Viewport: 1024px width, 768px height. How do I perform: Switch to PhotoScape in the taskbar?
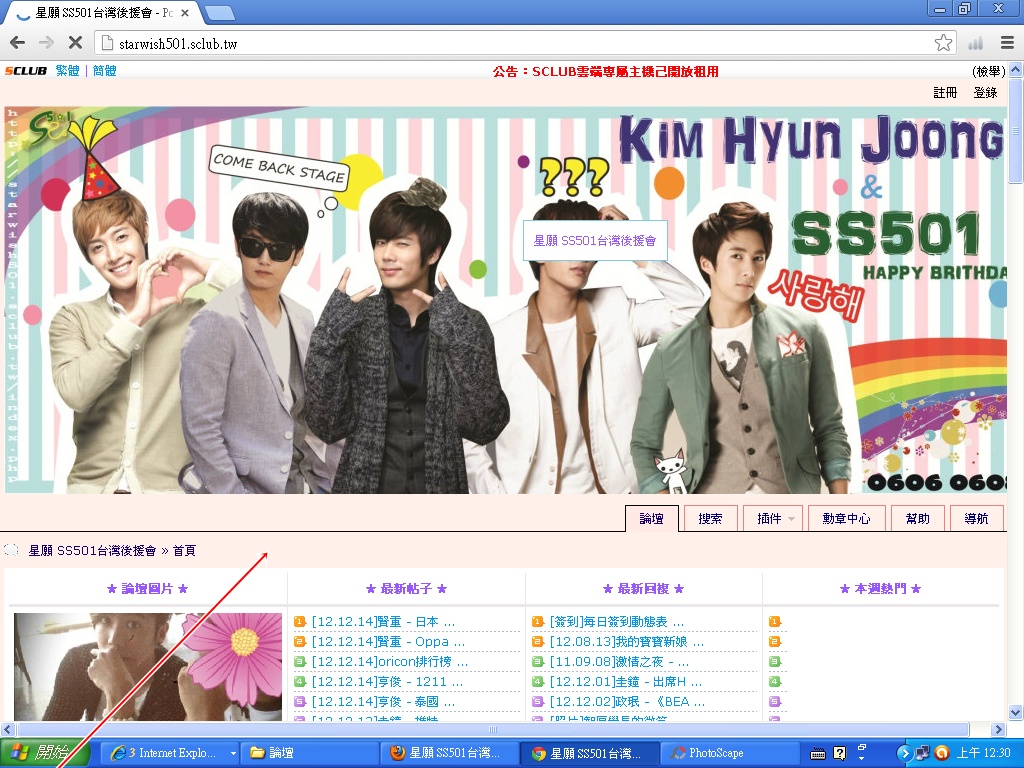730,753
